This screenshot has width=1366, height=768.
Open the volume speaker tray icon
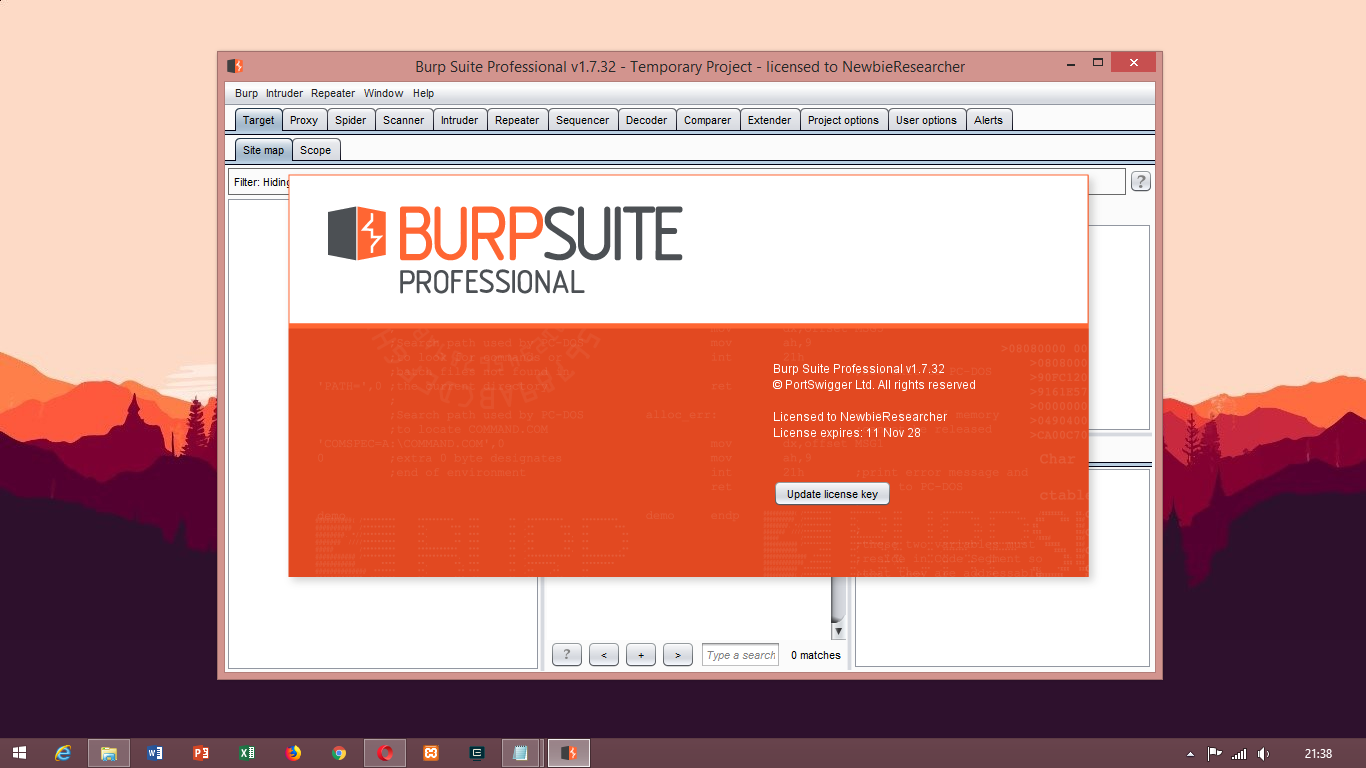pos(1265,754)
